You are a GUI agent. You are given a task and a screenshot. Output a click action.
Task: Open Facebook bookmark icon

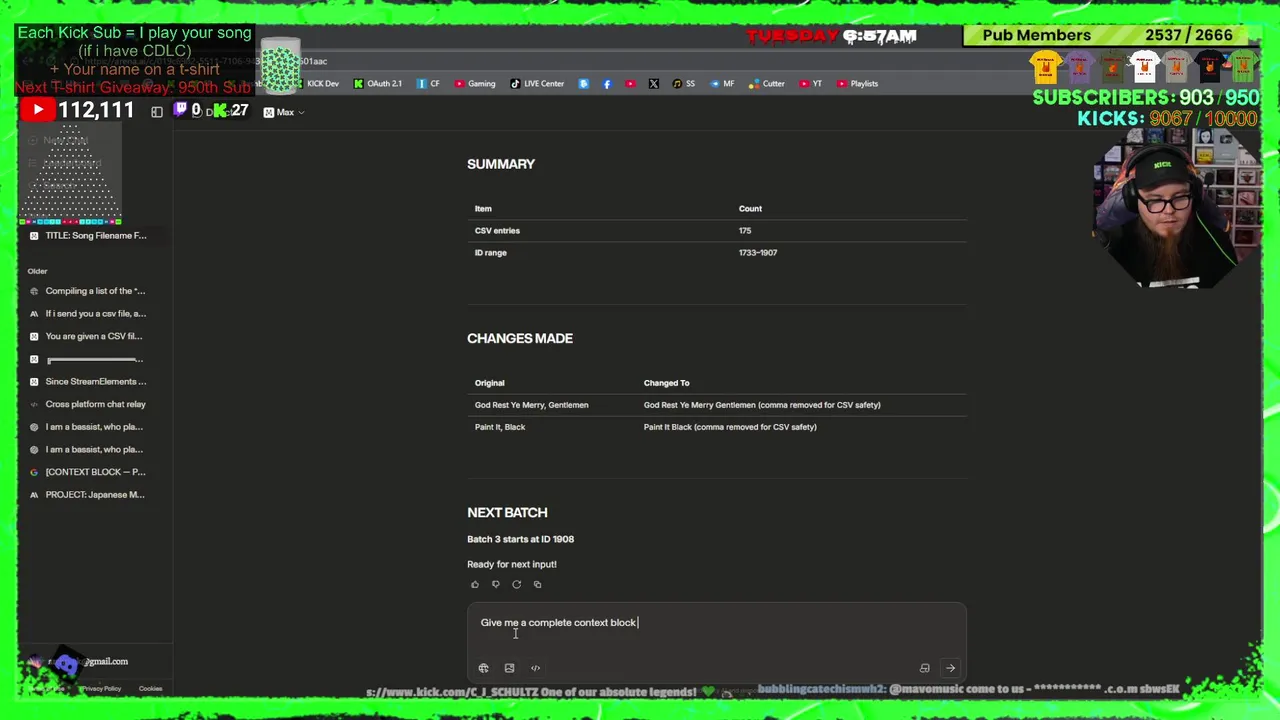pyautogui.click(x=607, y=84)
